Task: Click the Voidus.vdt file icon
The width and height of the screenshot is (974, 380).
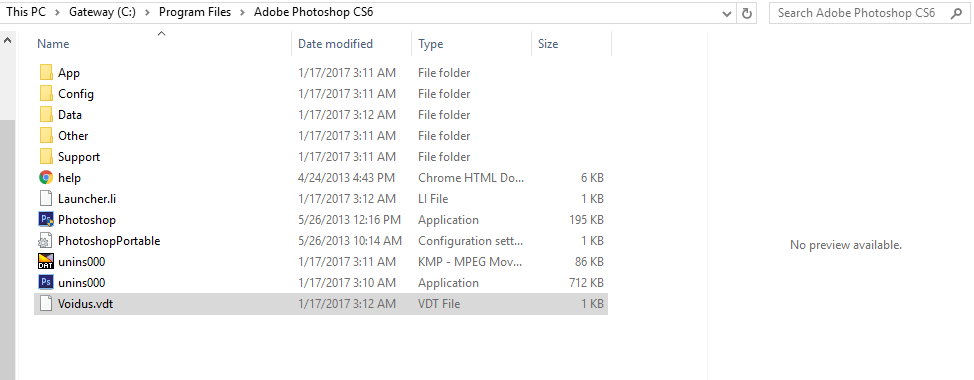Action: [46, 304]
